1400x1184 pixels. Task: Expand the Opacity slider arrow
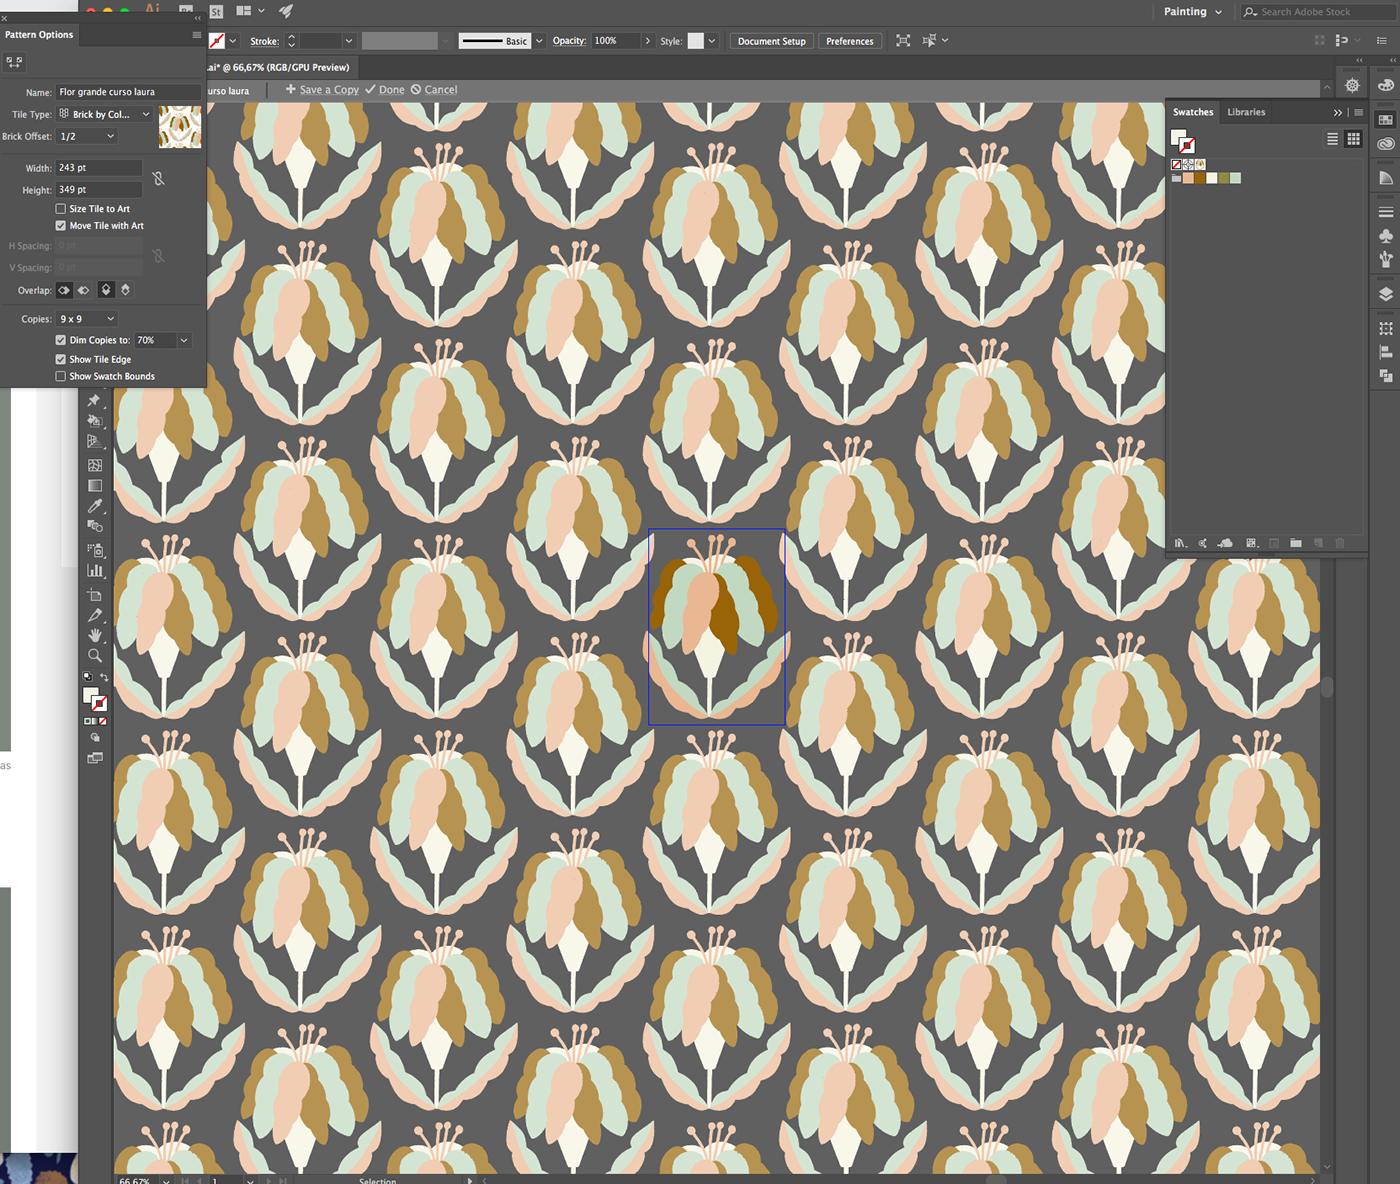pyautogui.click(x=648, y=41)
